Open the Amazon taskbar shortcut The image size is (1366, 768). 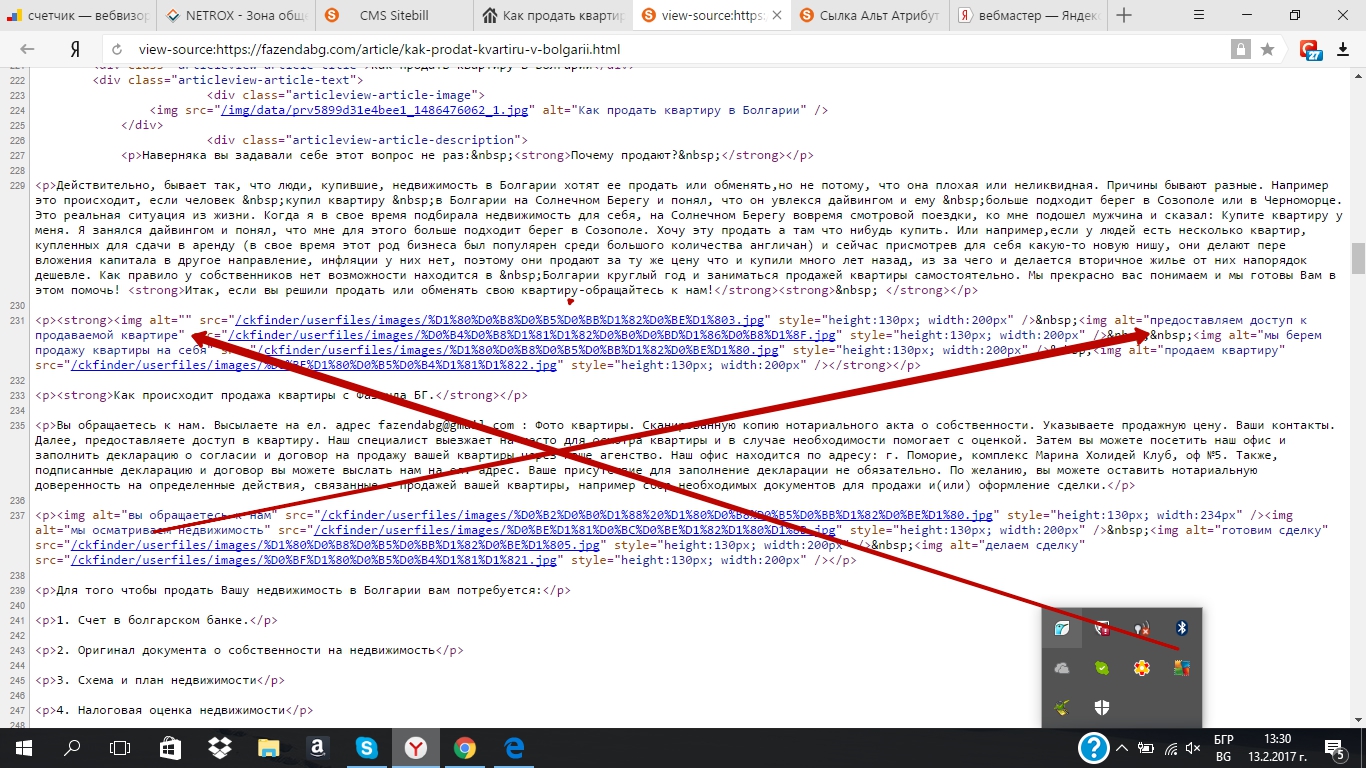(x=317, y=747)
